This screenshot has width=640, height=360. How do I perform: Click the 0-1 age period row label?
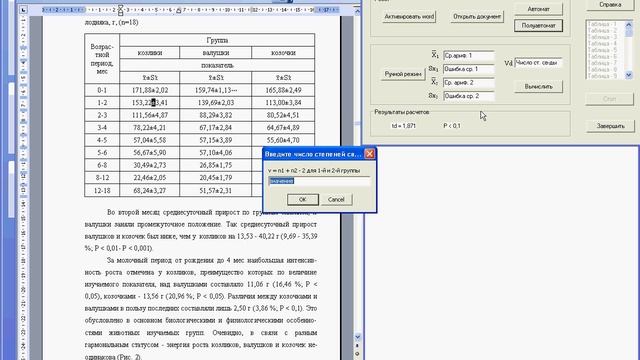[102, 90]
